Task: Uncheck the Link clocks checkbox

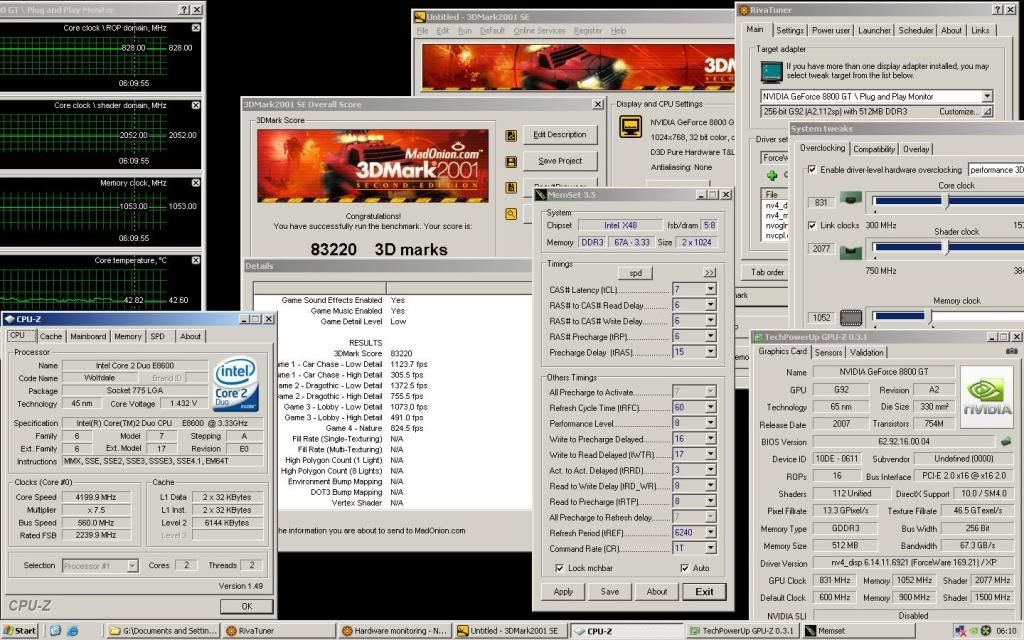Action: click(x=811, y=226)
